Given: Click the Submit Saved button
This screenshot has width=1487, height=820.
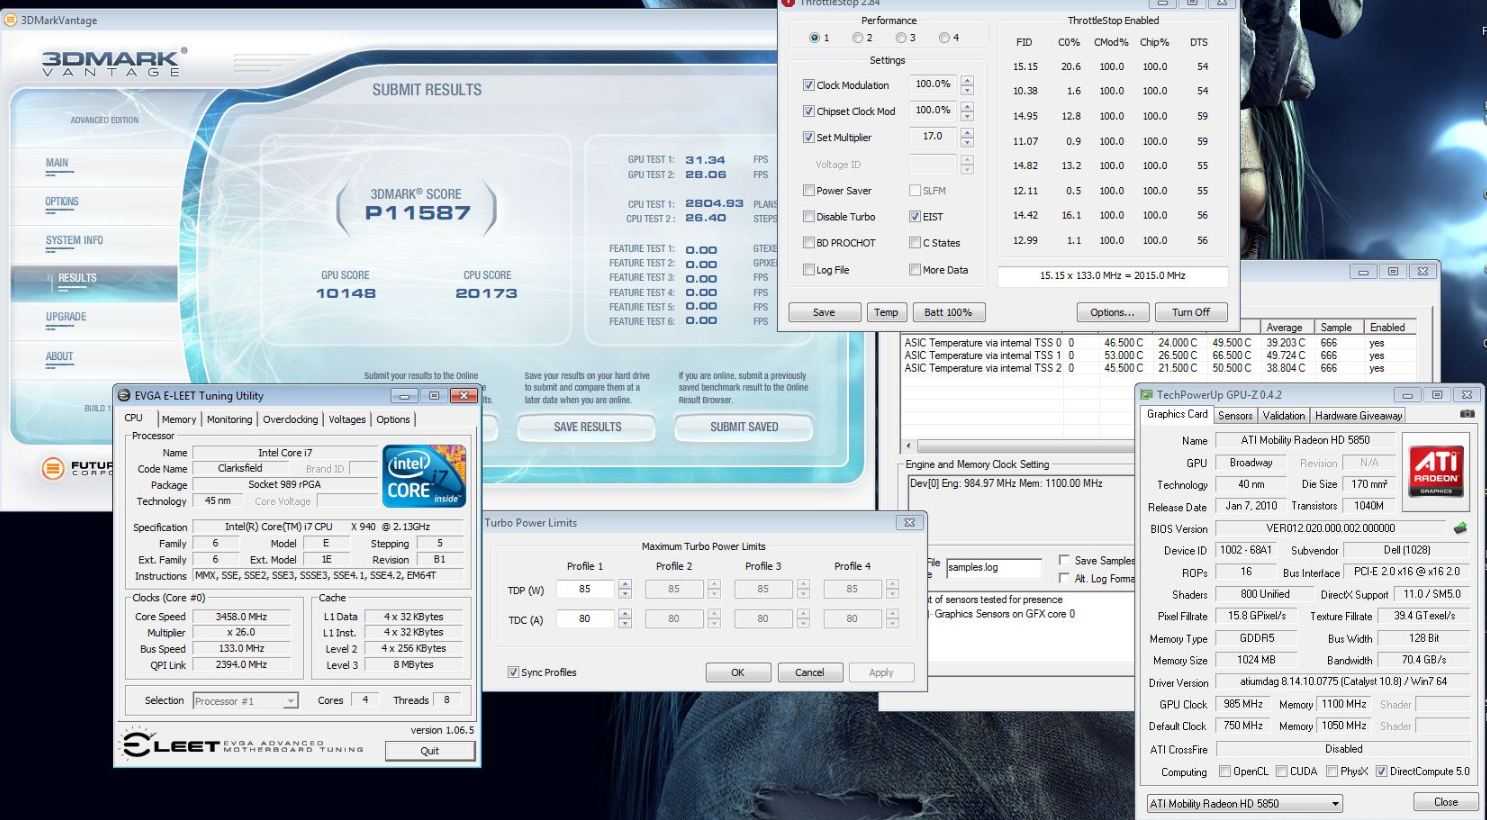Looking at the screenshot, I should pos(743,427).
